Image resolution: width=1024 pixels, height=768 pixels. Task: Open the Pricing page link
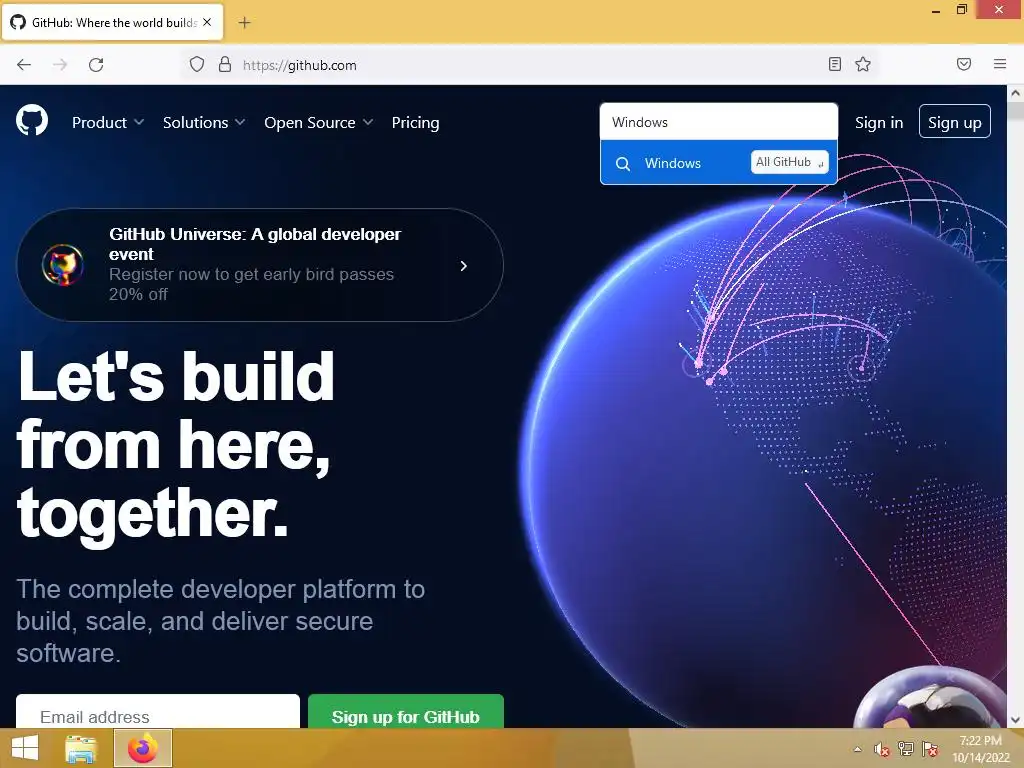415,122
